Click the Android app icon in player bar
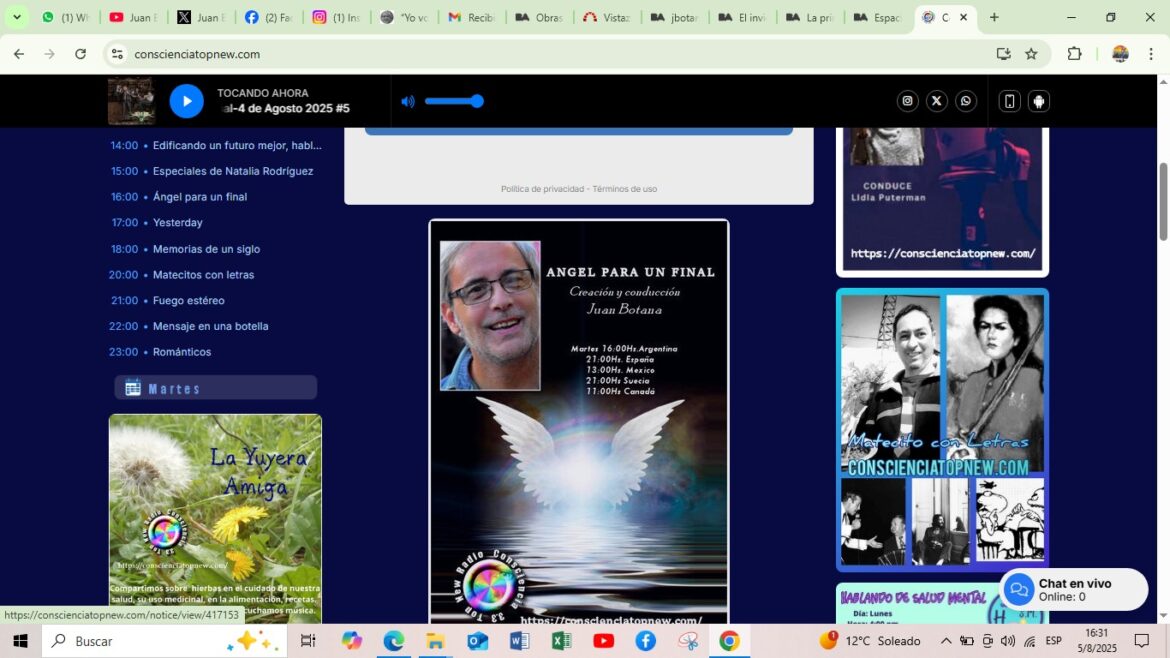The height and width of the screenshot is (658, 1170). 1038,101
